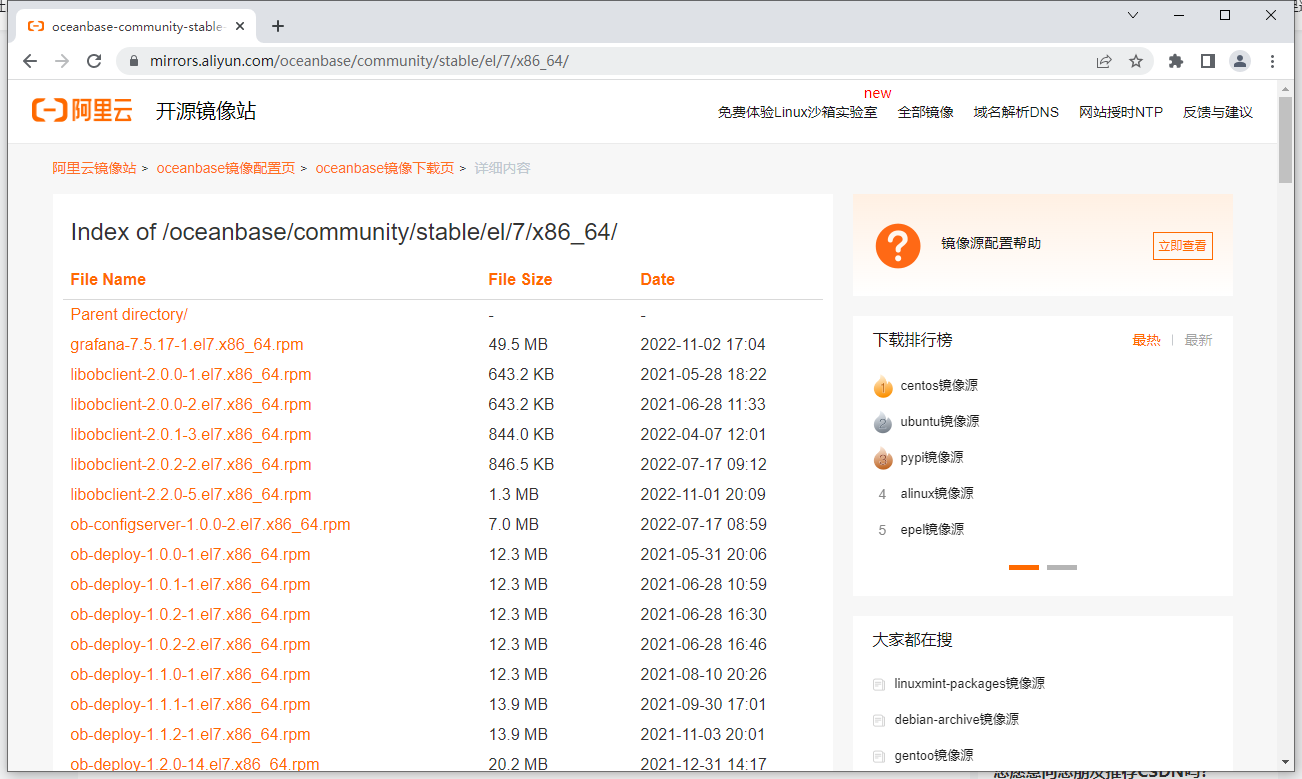Reload the current page

coord(94,61)
